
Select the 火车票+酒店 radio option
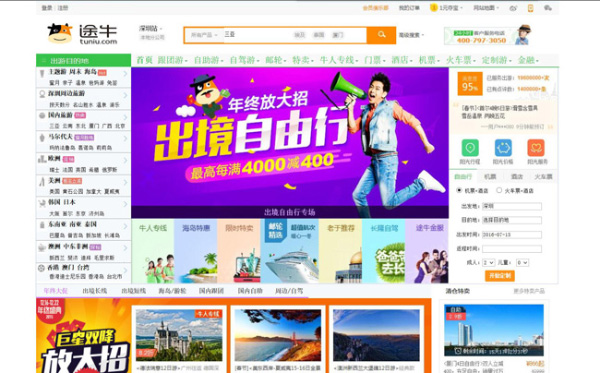pos(499,190)
